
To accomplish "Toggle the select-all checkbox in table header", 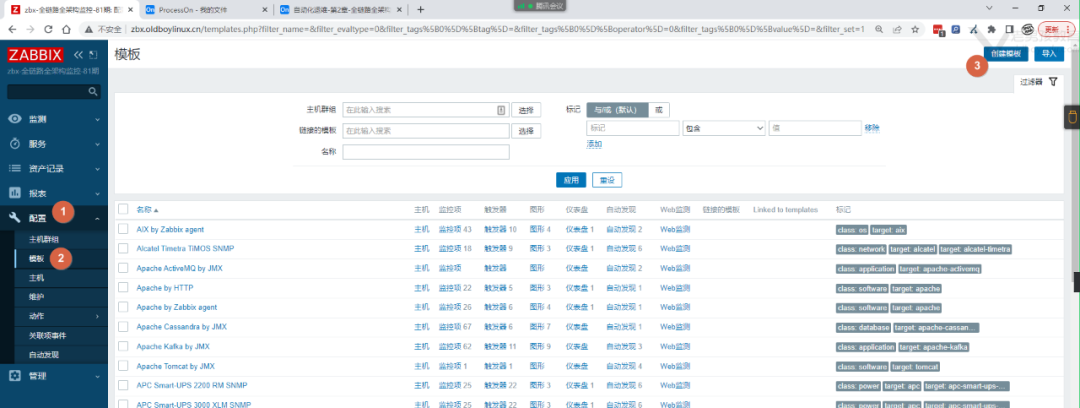I will [x=123, y=209].
